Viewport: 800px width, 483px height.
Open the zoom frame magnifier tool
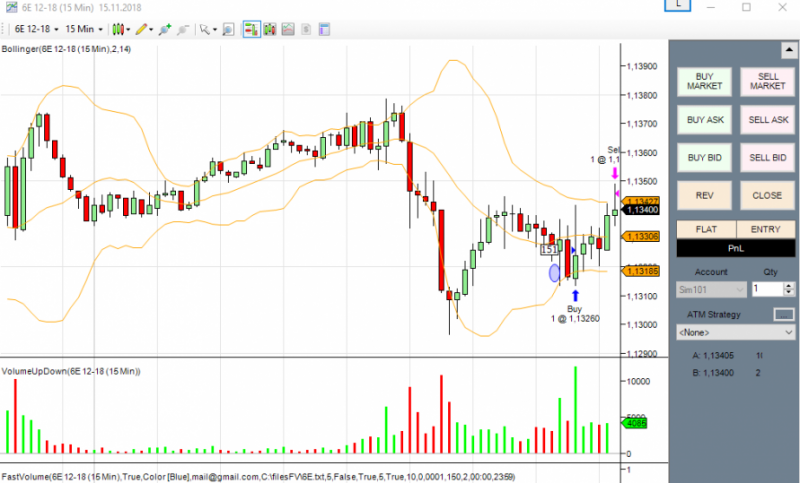point(228,29)
